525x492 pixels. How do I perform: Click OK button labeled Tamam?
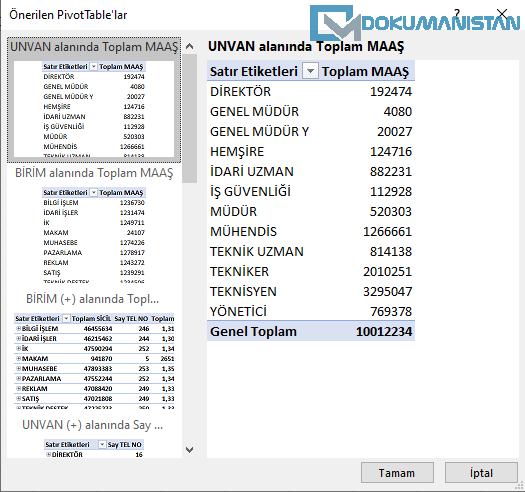pyautogui.click(x=397, y=473)
